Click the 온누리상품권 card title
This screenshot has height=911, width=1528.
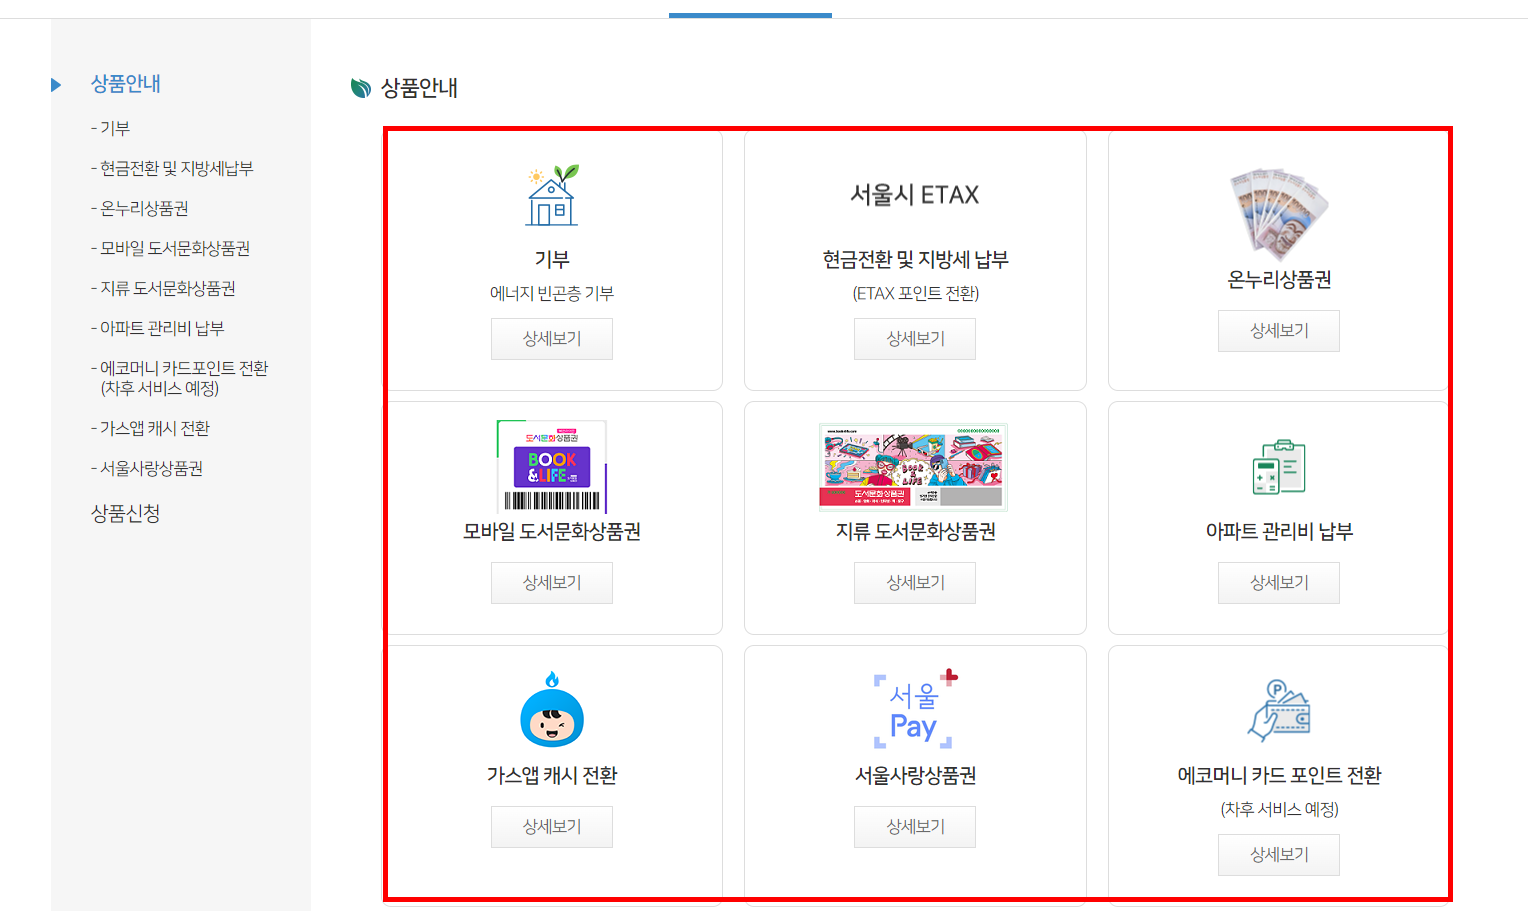(x=1279, y=280)
